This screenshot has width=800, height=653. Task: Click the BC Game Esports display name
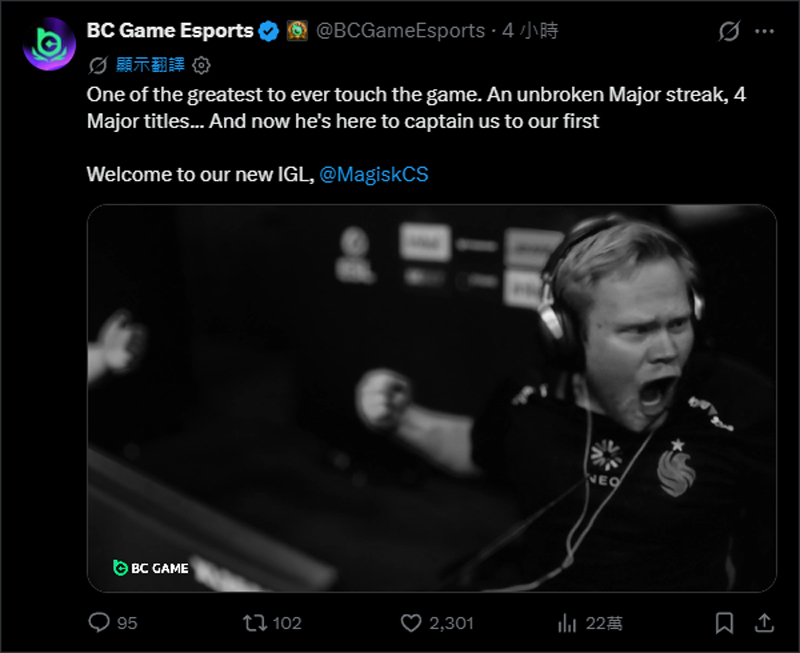170,31
